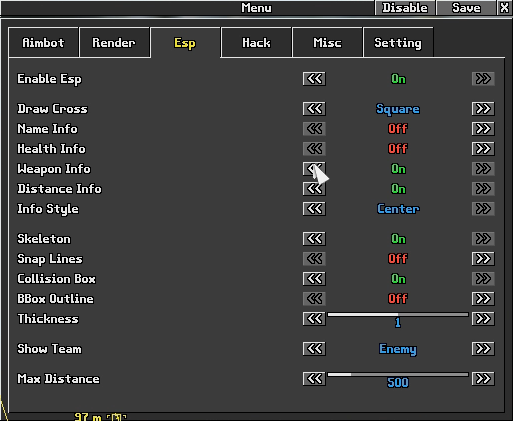This screenshot has width=513, height=421.
Task: Open the Setting tab
Action: [x=398, y=43]
